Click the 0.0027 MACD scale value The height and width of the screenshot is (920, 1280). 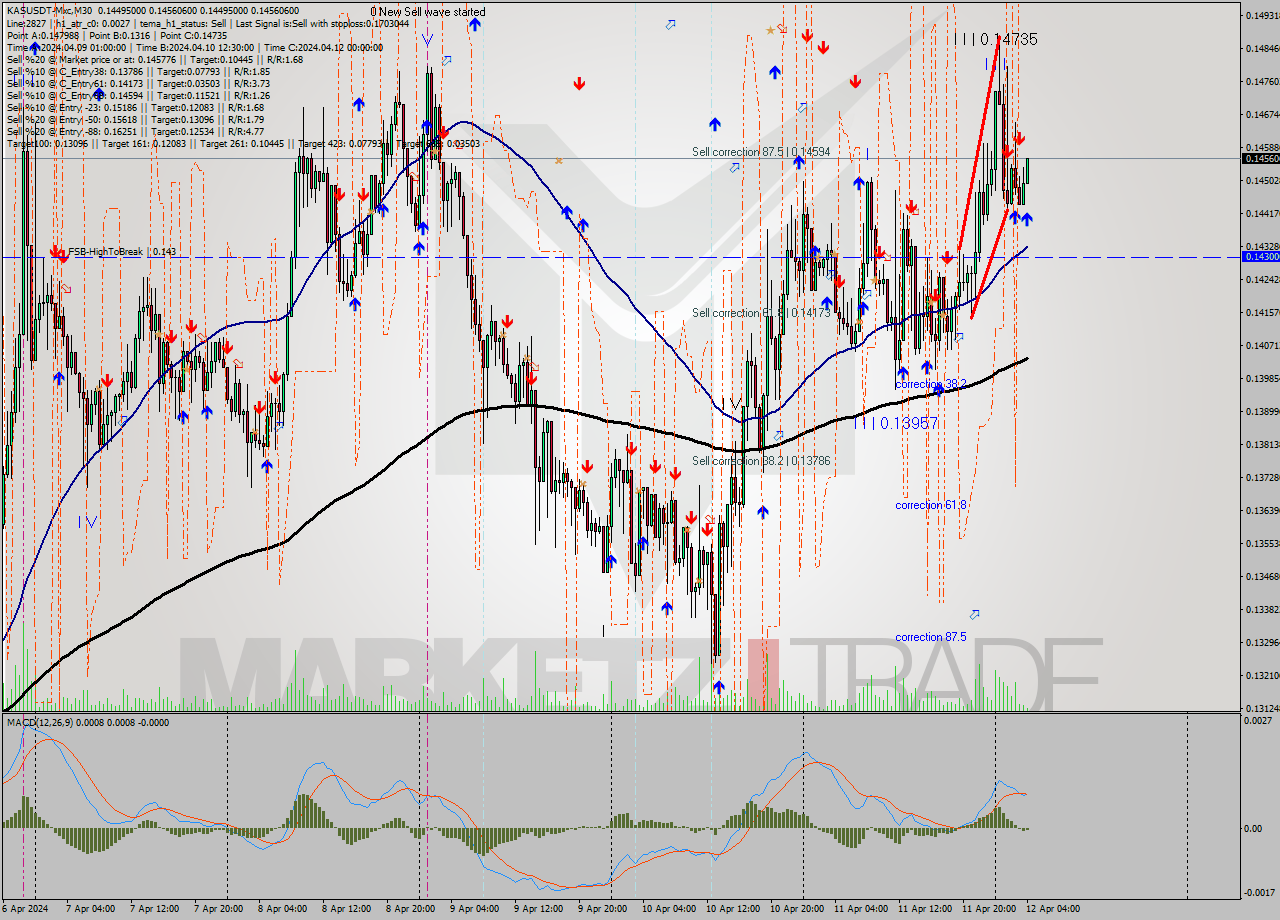(x=1260, y=720)
